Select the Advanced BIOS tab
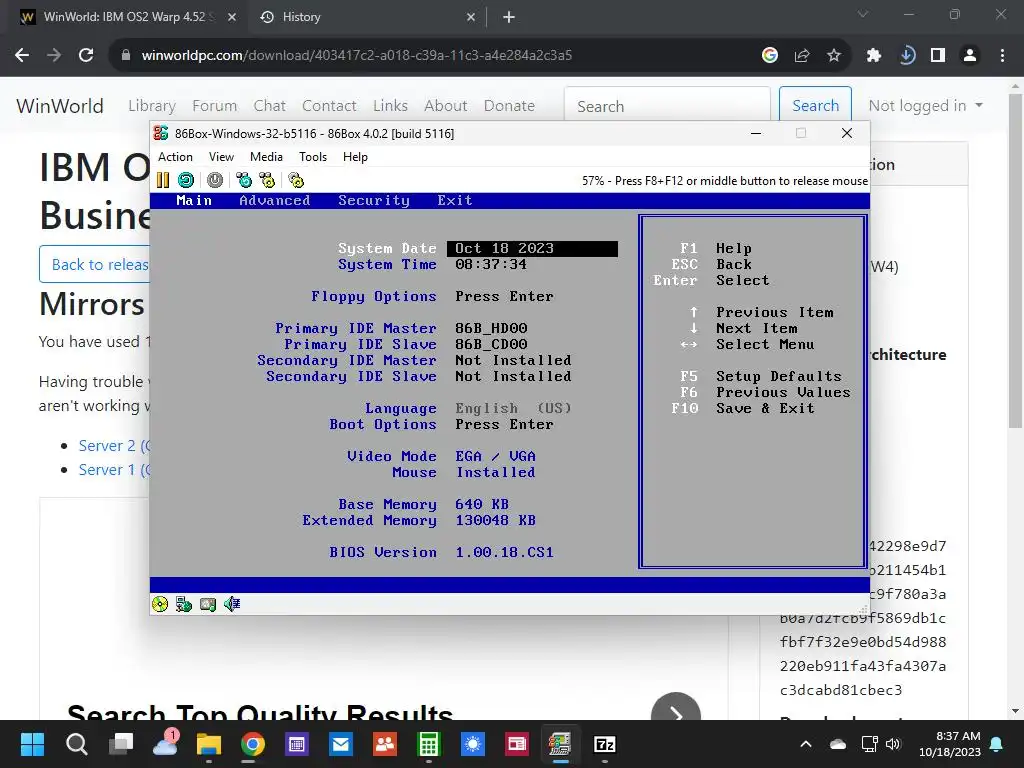1024x768 pixels. click(274, 200)
